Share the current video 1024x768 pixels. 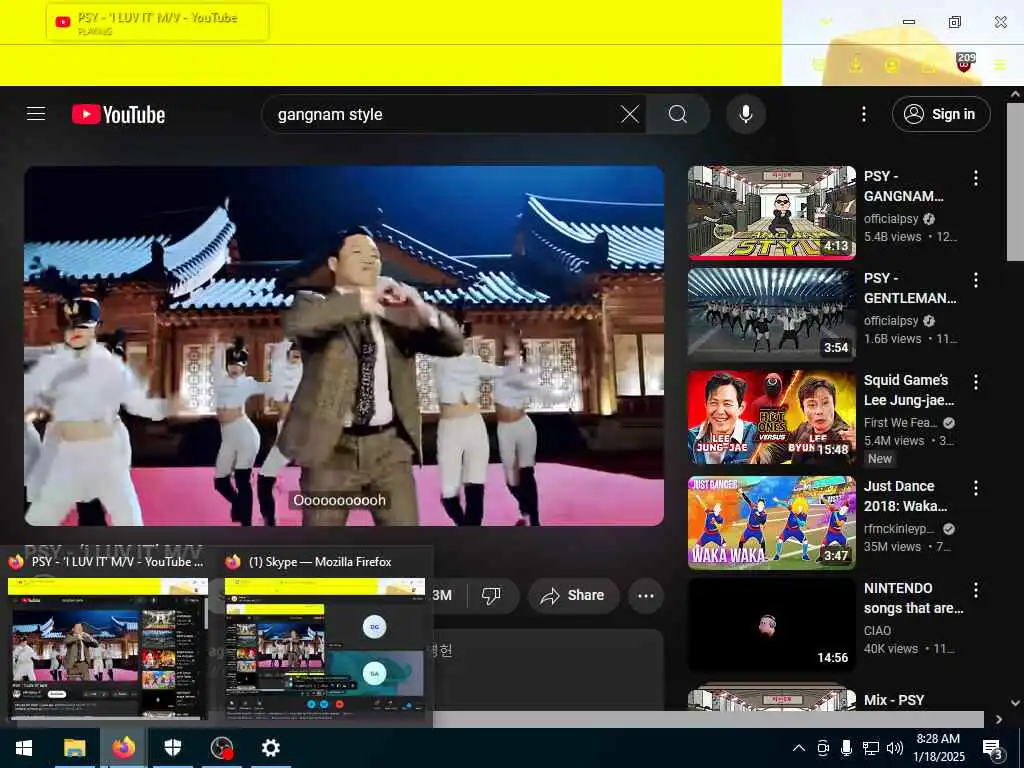(x=573, y=595)
